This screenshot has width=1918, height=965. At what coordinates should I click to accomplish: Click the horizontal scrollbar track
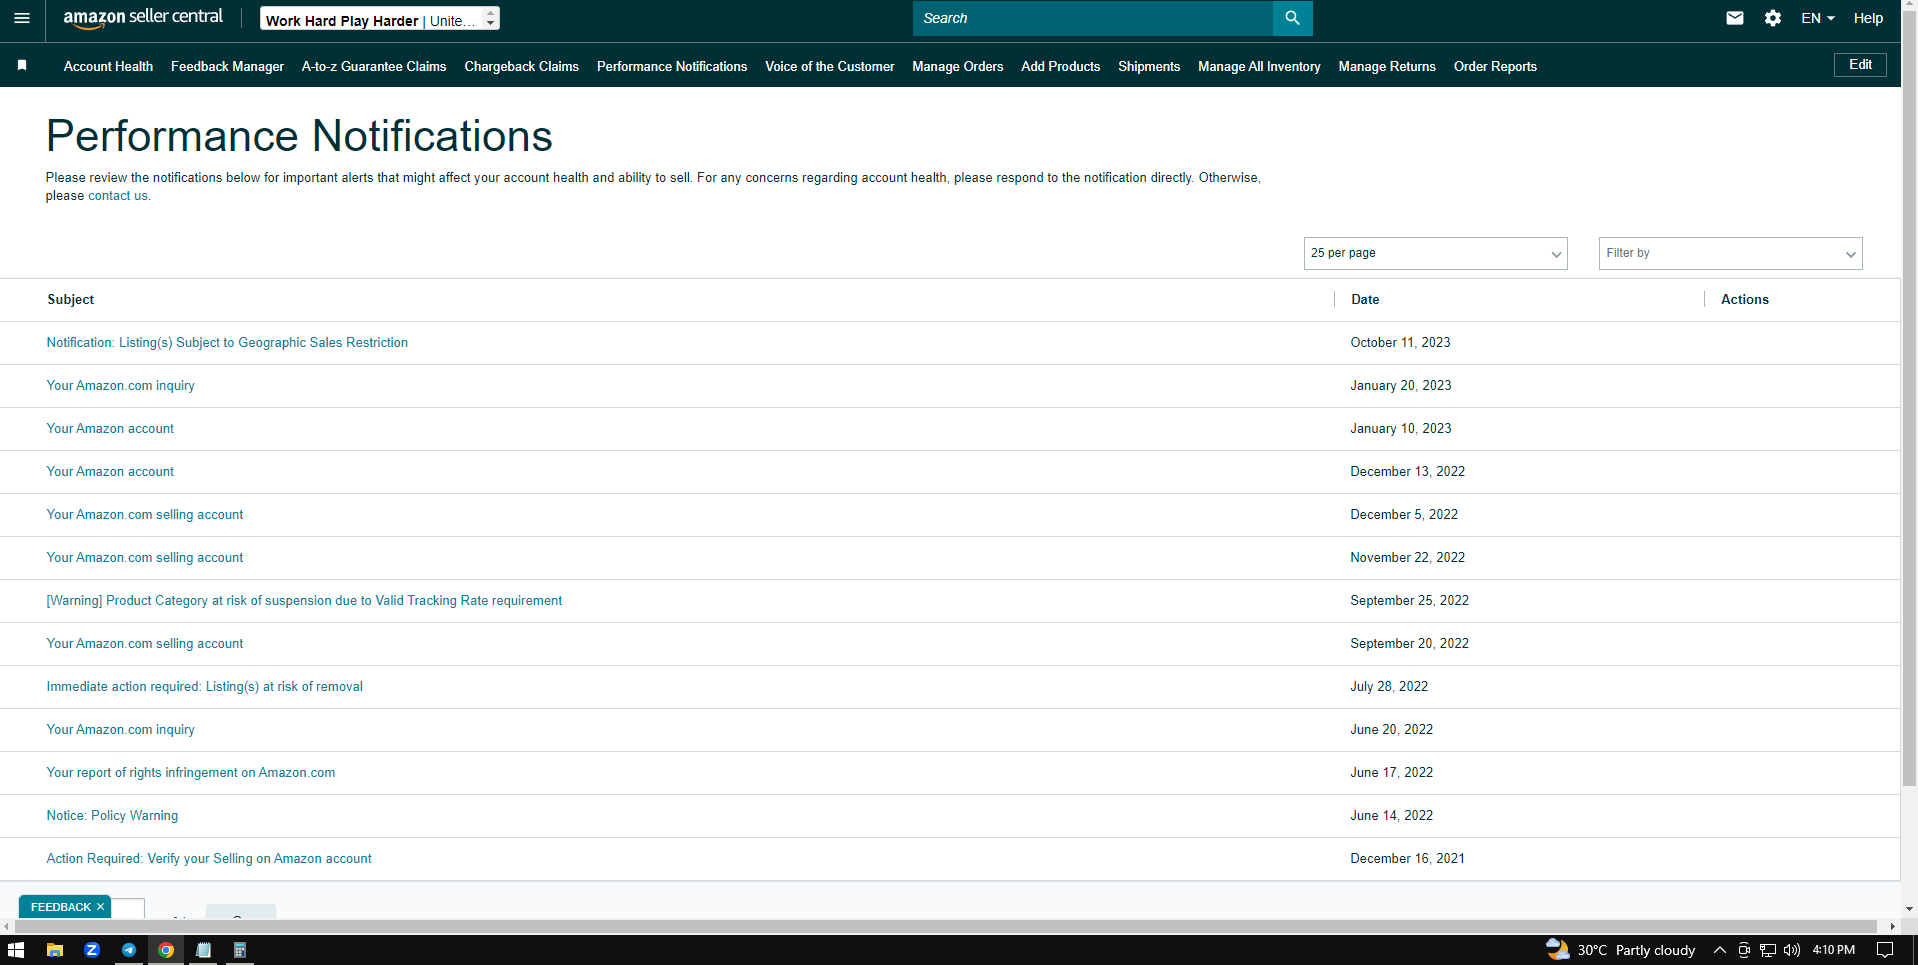[x=945, y=927]
